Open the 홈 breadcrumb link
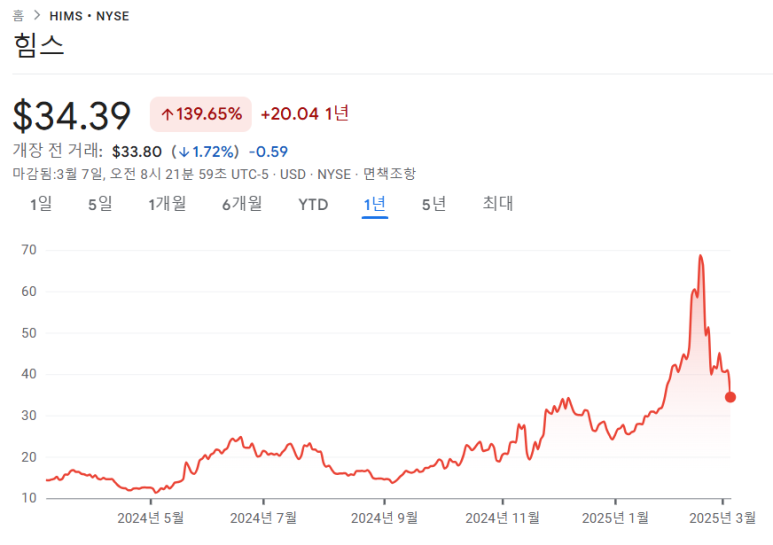The image size is (773, 545). point(18,16)
